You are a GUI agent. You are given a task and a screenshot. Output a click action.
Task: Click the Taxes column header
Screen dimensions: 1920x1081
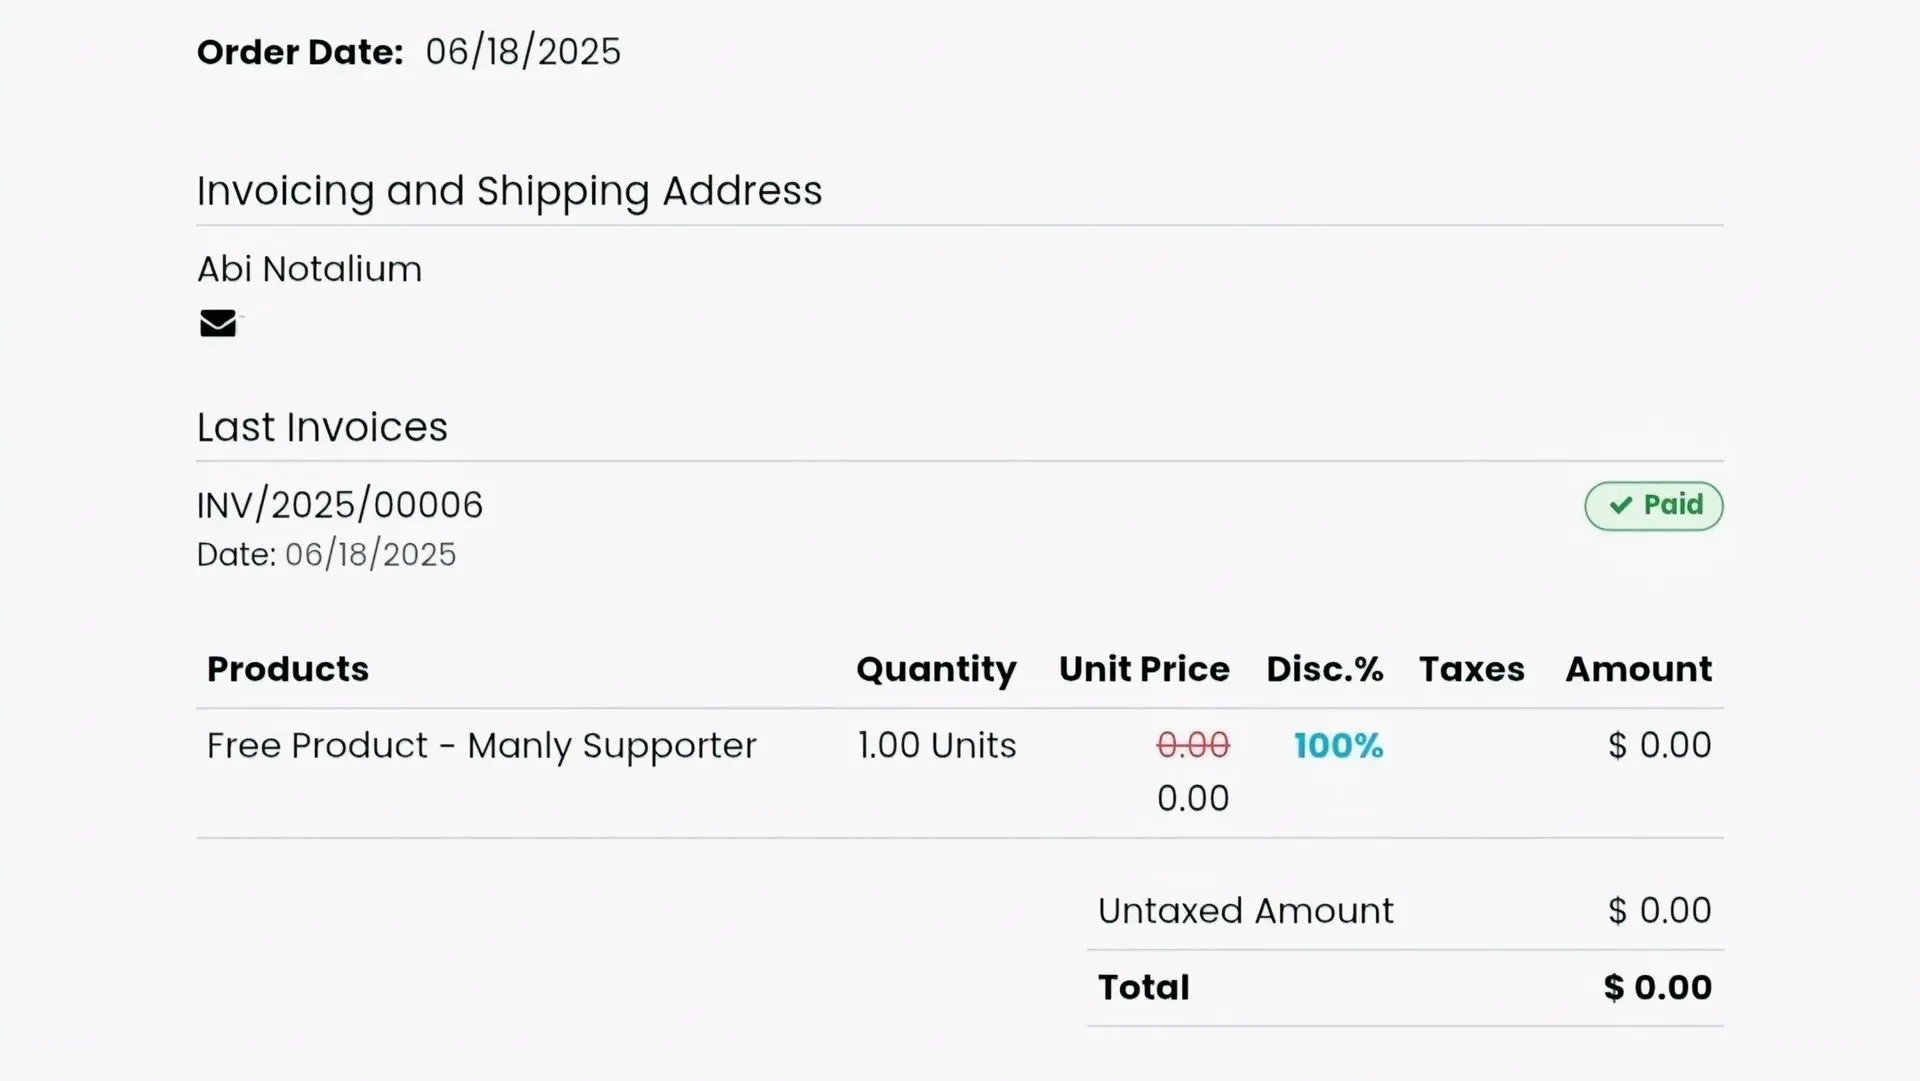pos(1472,669)
